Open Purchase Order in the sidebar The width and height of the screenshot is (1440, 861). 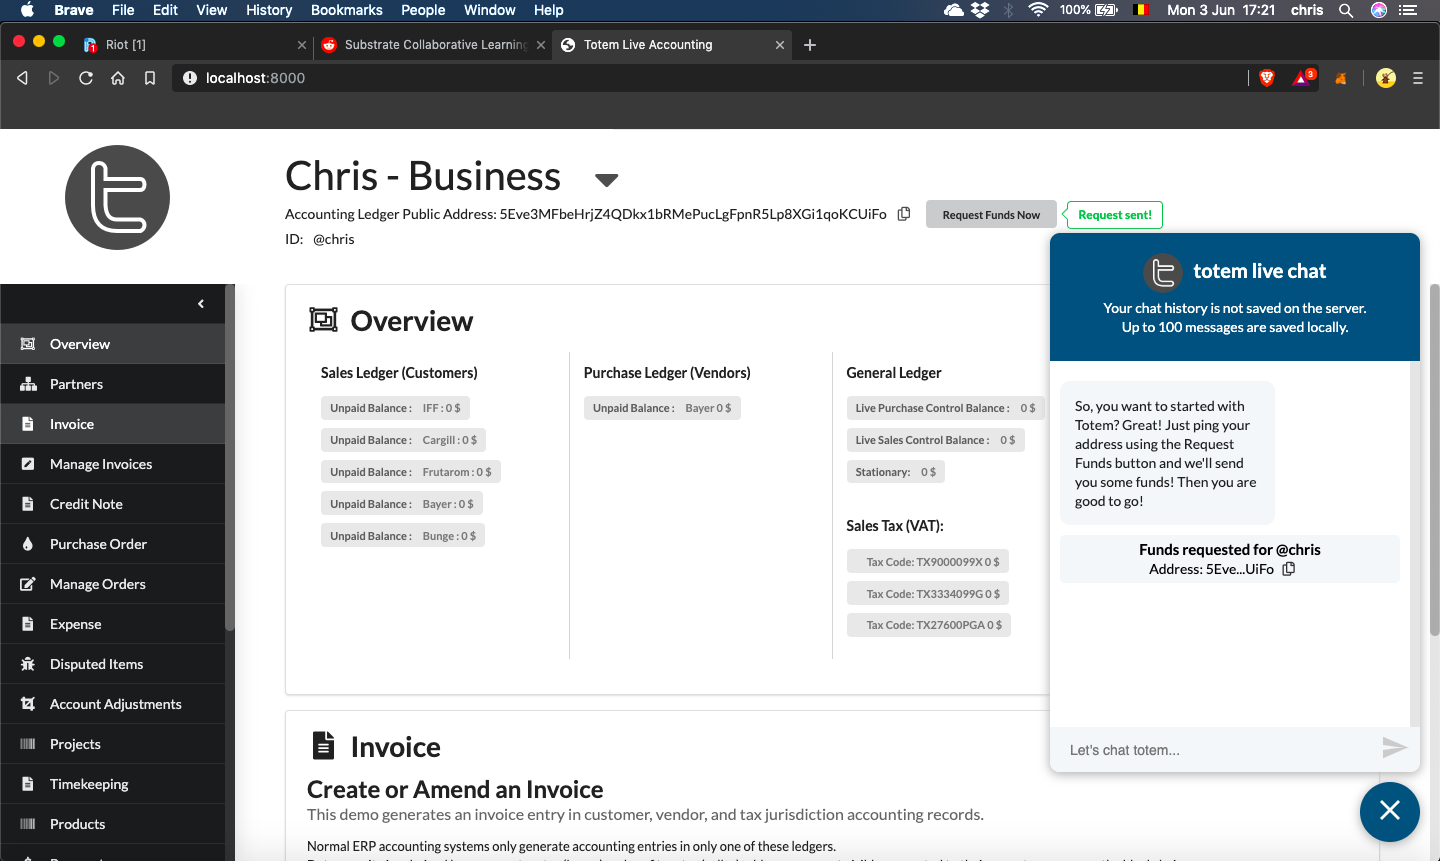[x=112, y=544]
